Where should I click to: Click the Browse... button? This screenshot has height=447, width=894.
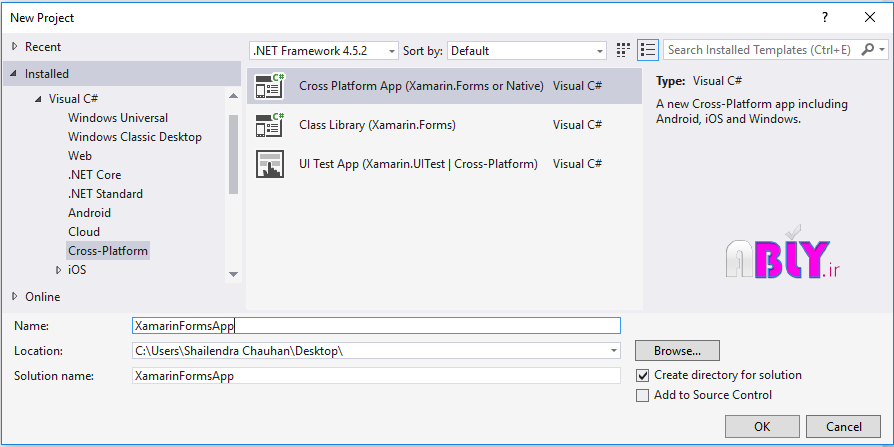(677, 351)
